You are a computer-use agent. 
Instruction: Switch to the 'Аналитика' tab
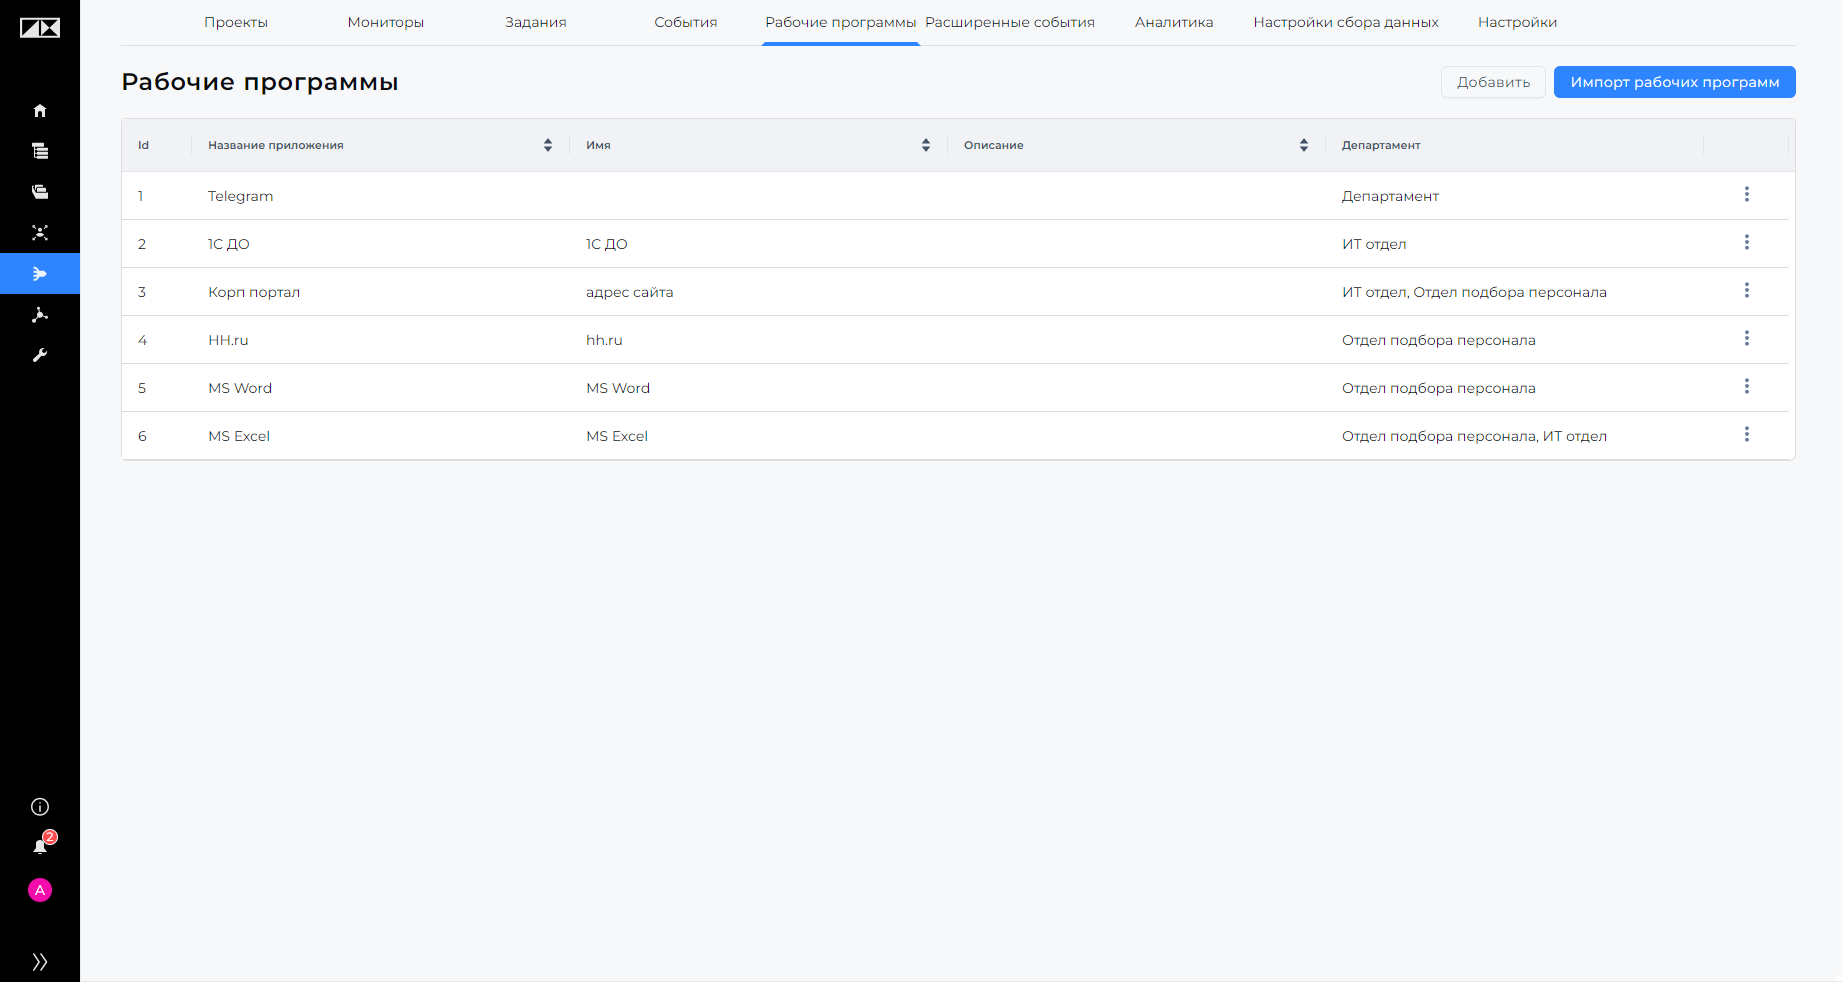point(1174,22)
